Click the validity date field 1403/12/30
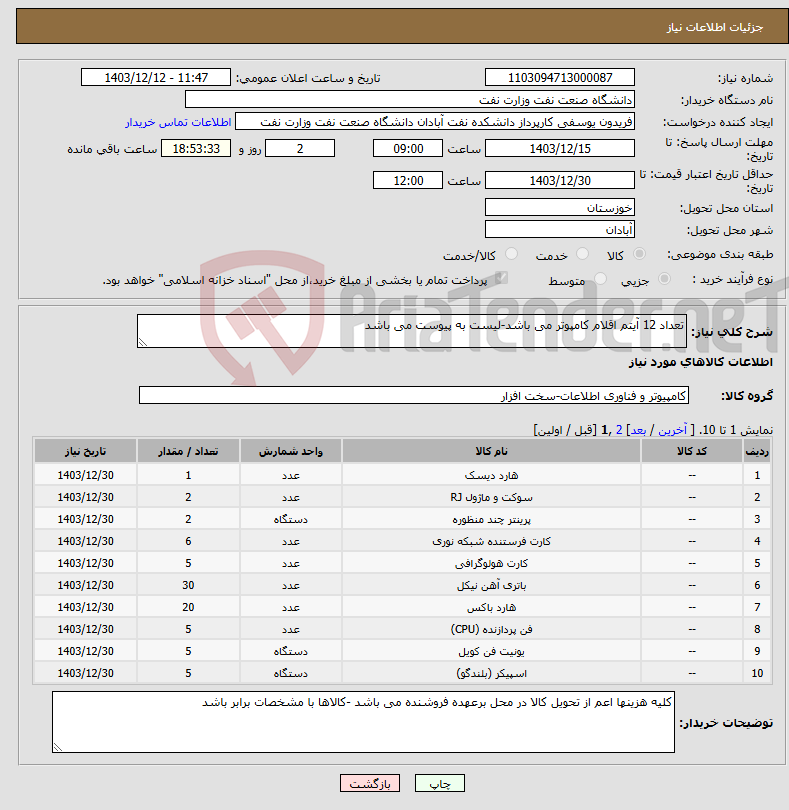The width and height of the screenshot is (789, 810). point(560,181)
